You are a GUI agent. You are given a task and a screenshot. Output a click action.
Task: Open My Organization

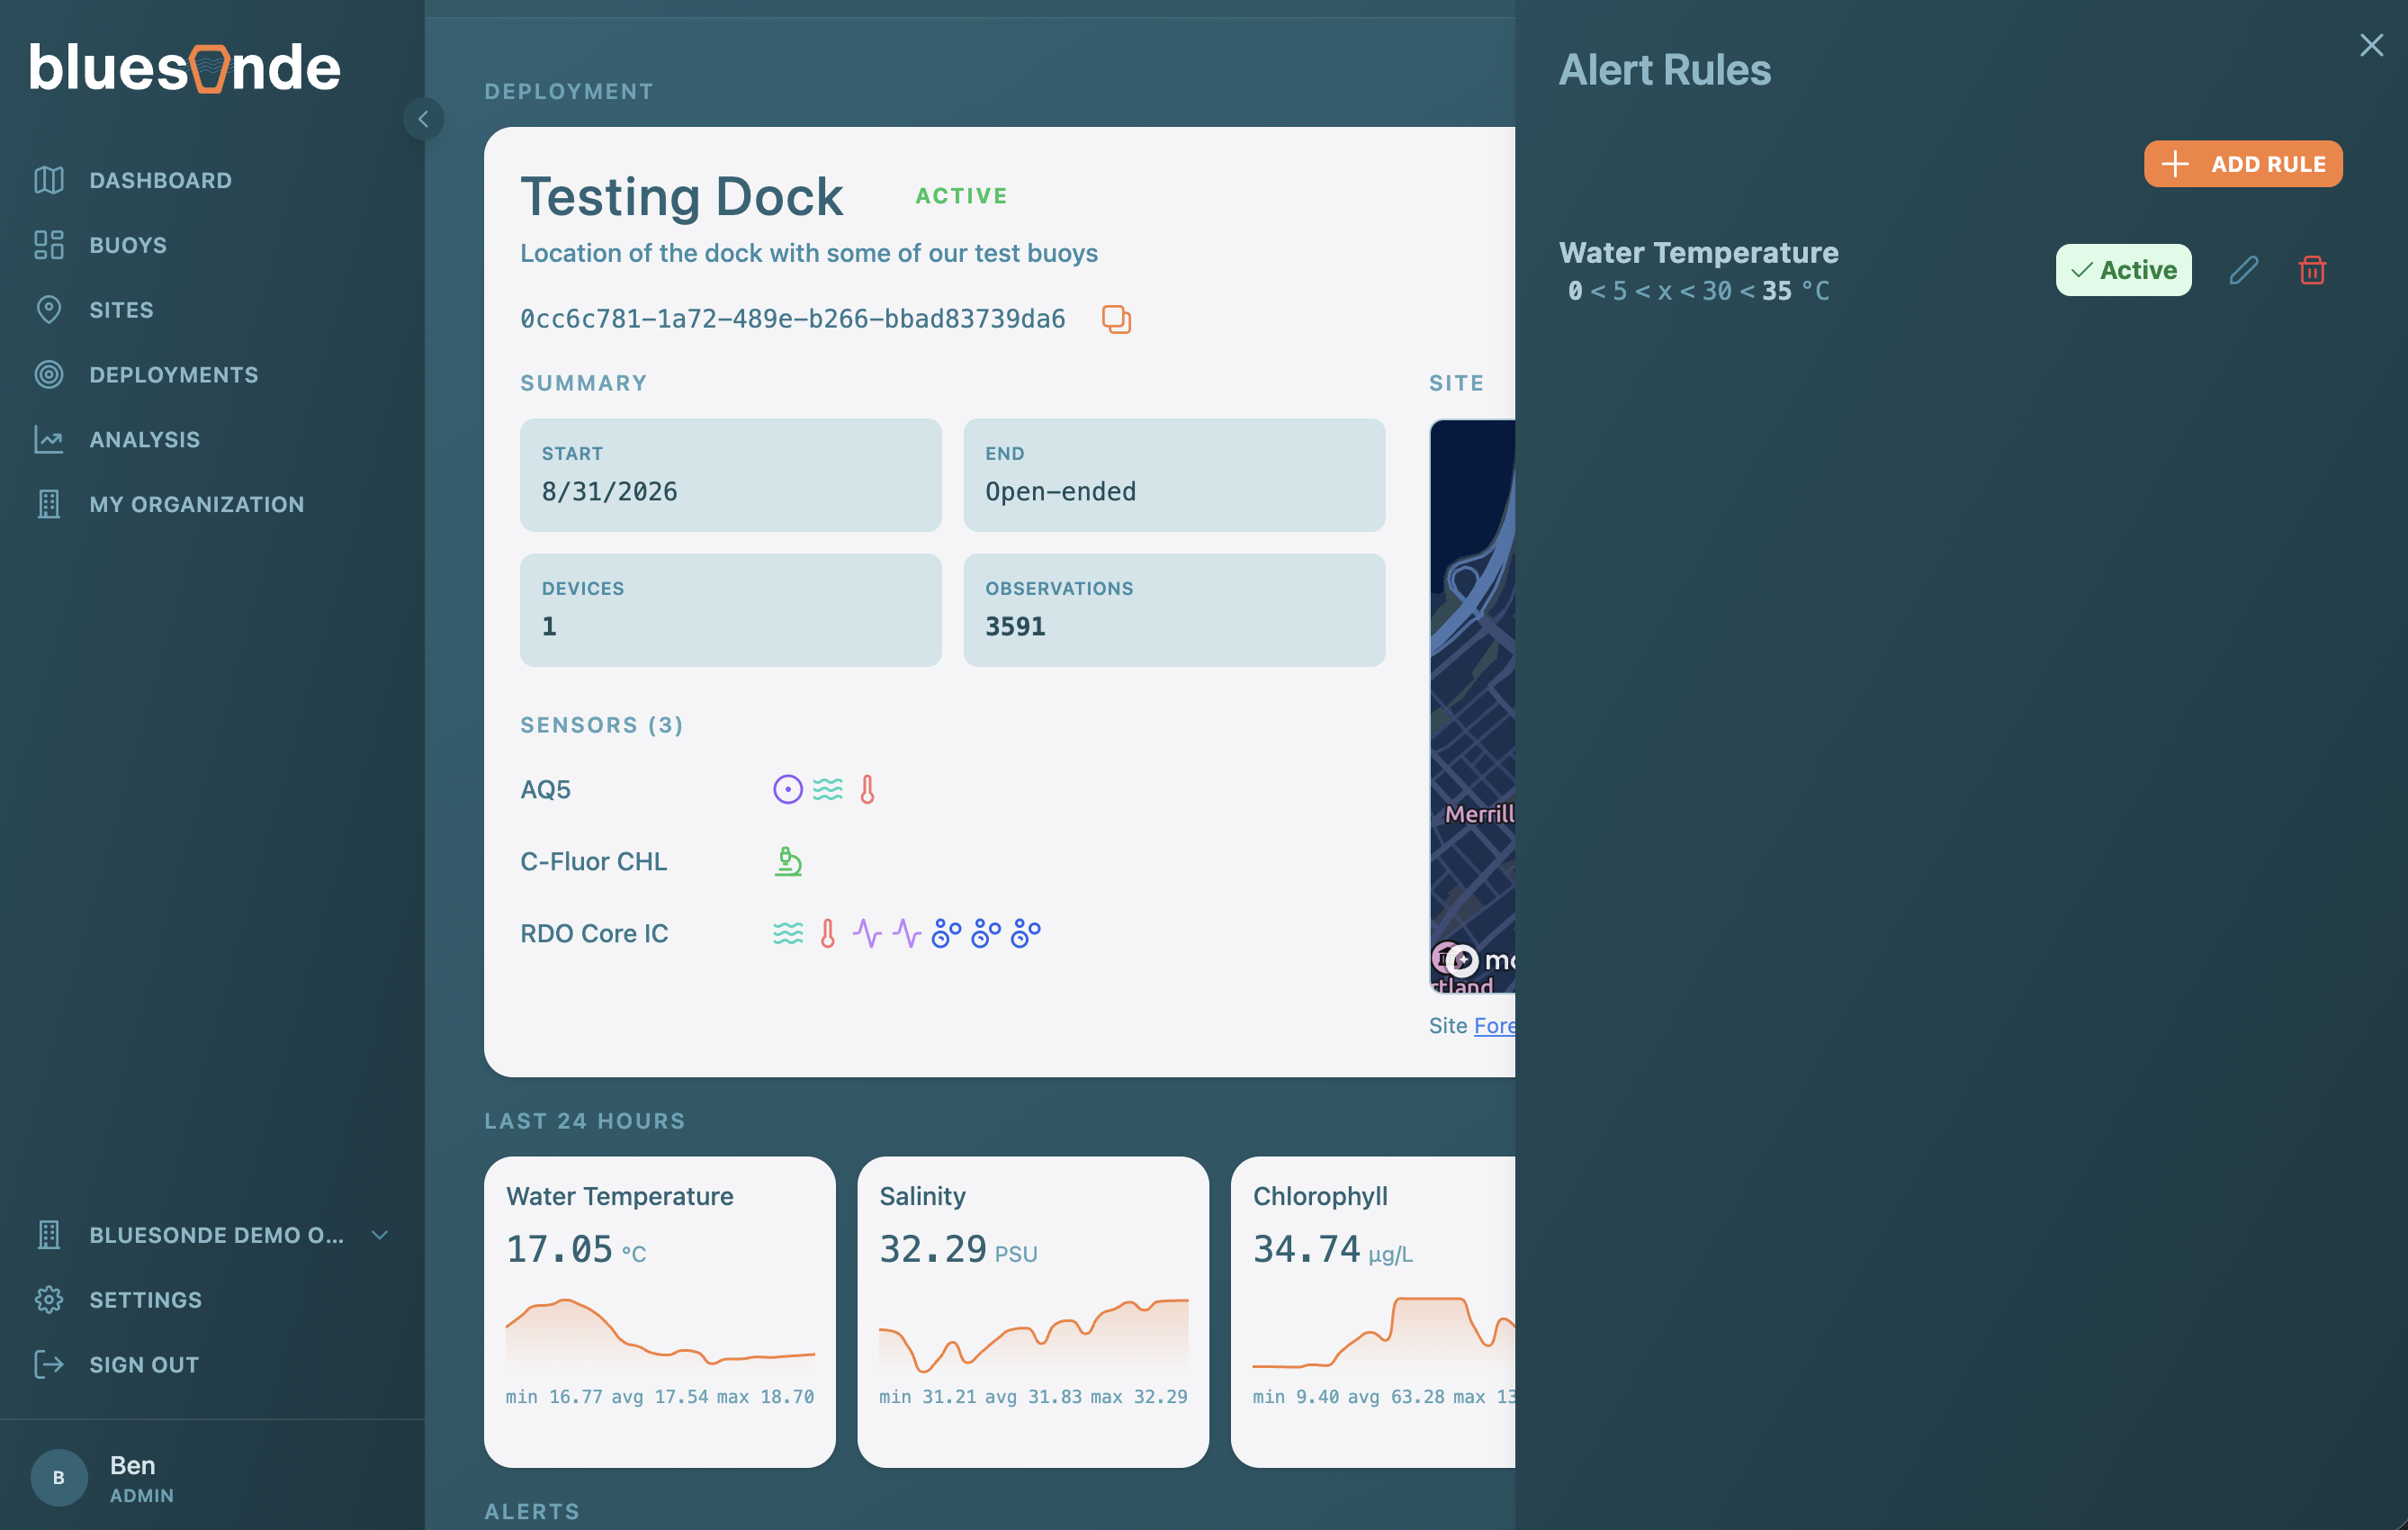click(169, 505)
